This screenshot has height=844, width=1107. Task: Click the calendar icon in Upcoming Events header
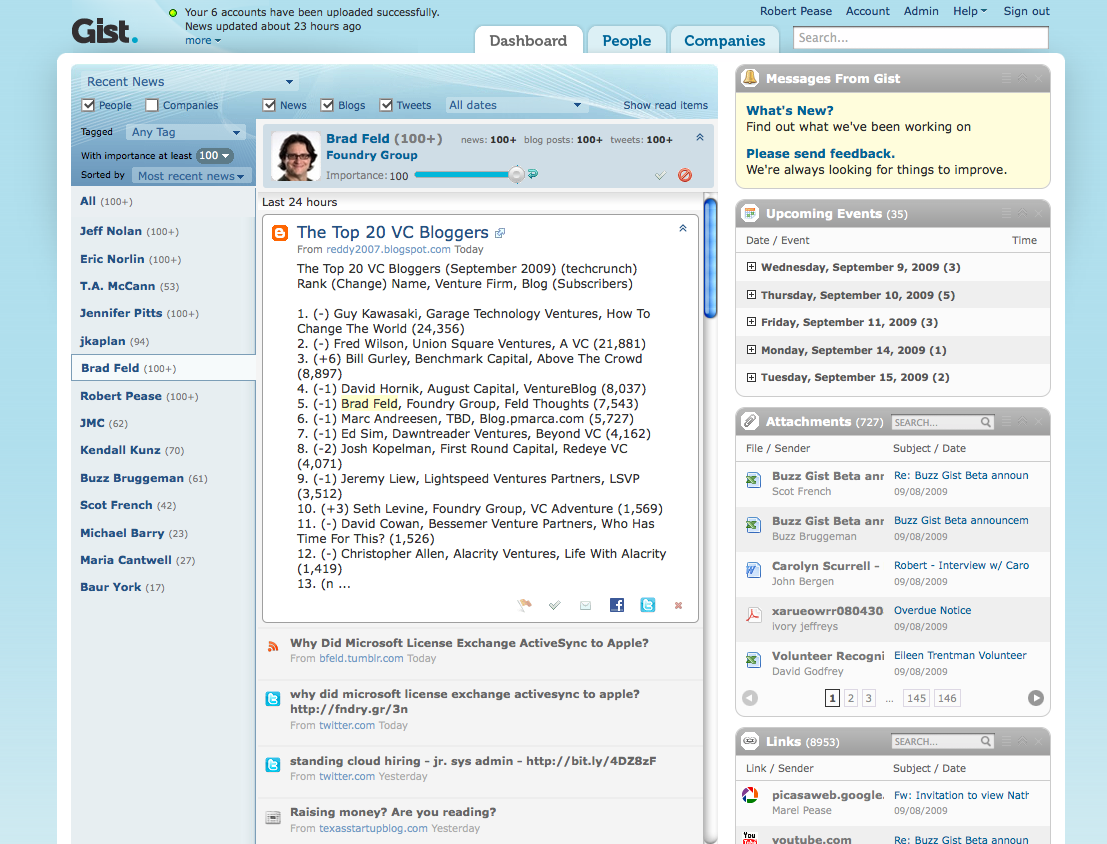[750, 213]
